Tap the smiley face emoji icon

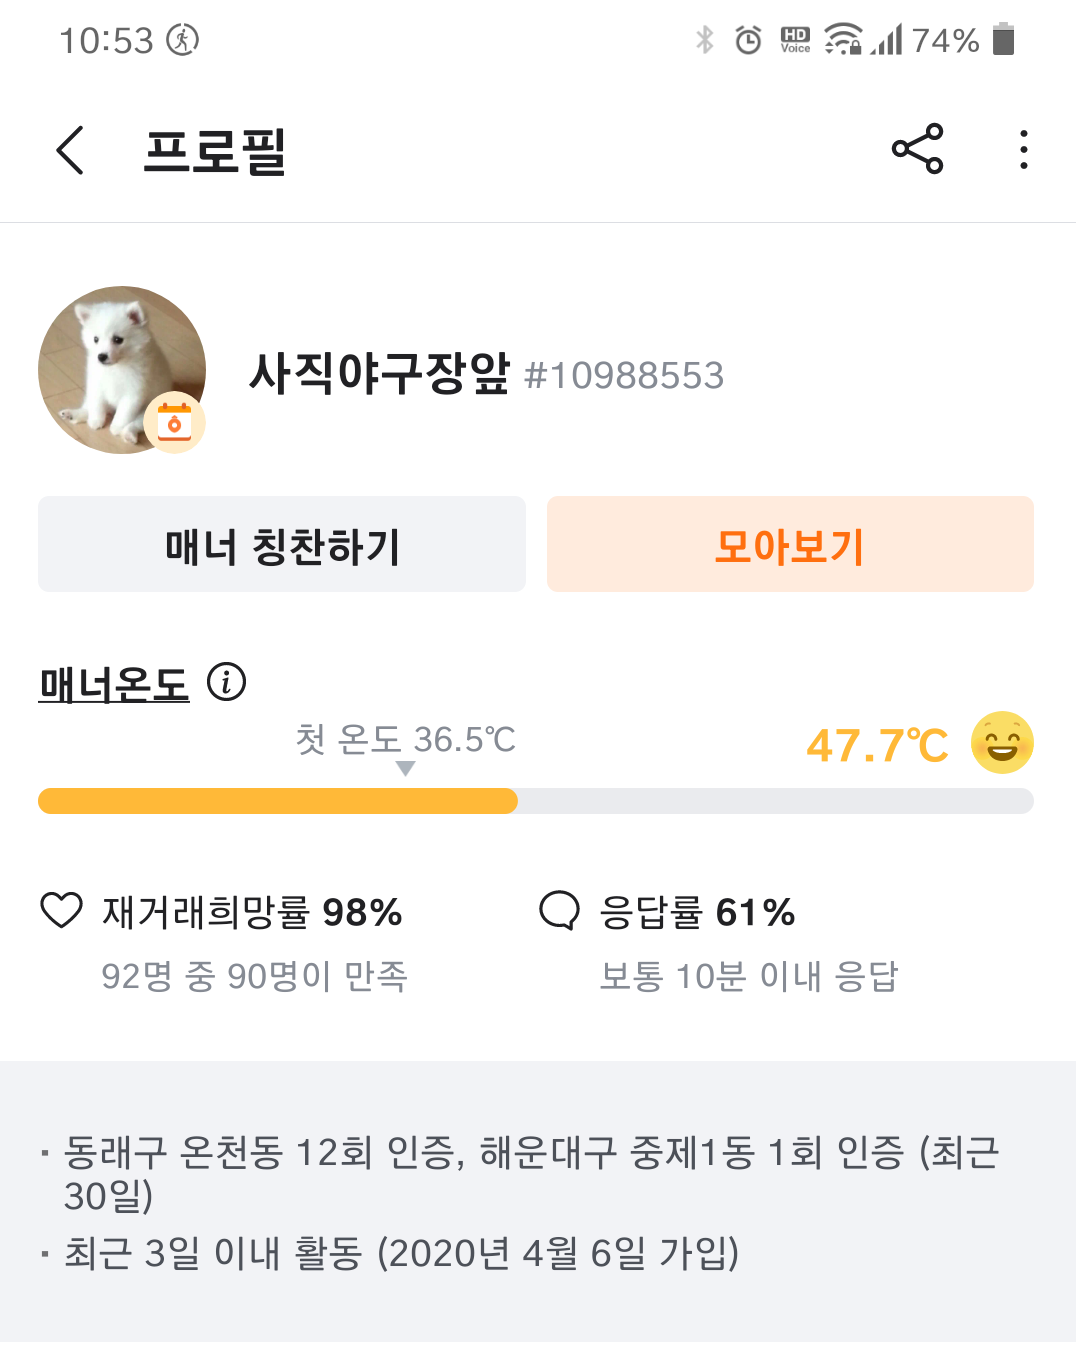point(1002,743)
